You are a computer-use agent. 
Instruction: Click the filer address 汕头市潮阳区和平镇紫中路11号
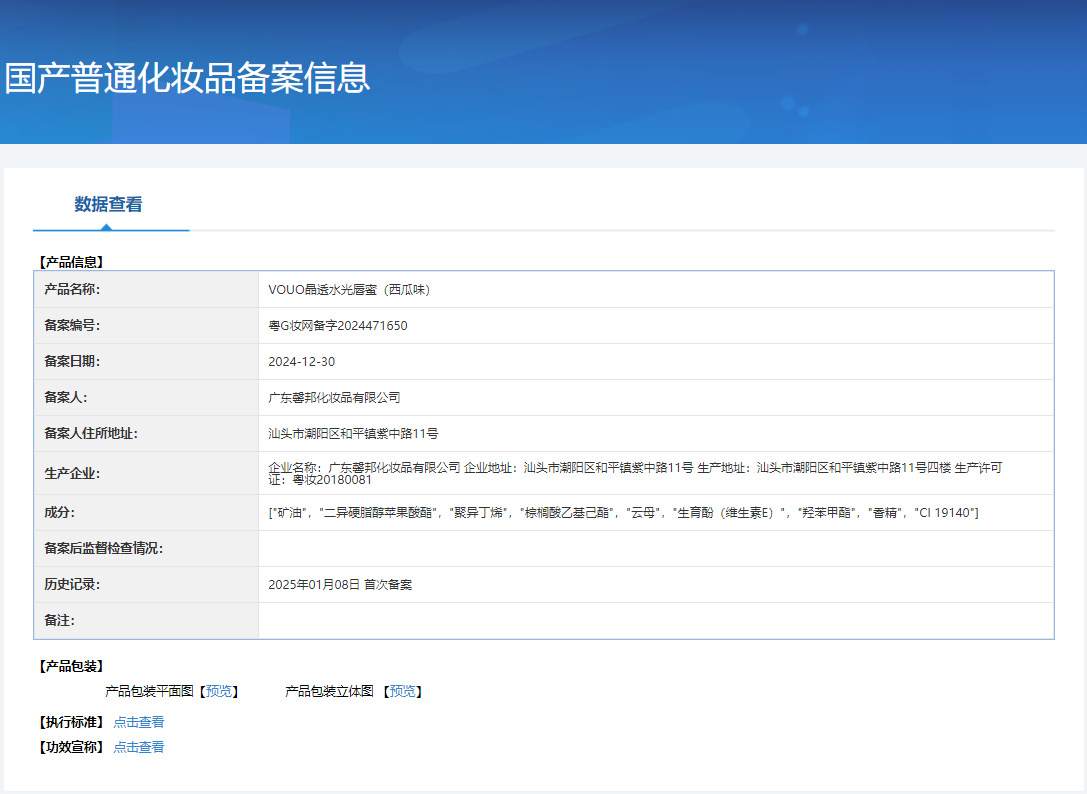click(x=353, y=434)
